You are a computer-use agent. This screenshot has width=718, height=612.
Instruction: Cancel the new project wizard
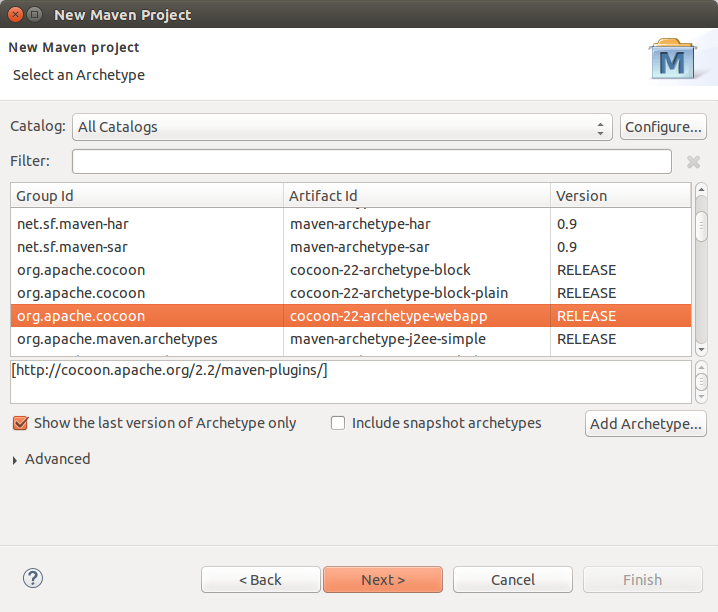pyautogui.click(x=513, y=580)
